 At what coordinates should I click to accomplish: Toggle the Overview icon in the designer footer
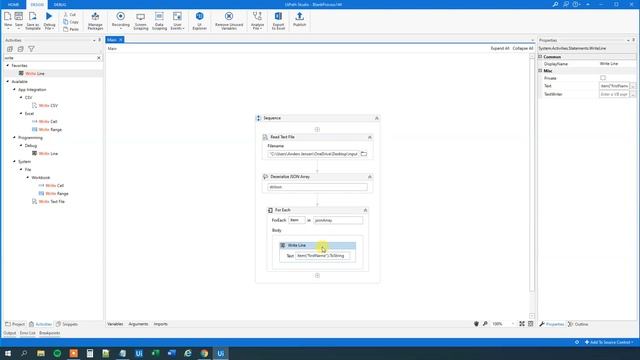[531, 324]
